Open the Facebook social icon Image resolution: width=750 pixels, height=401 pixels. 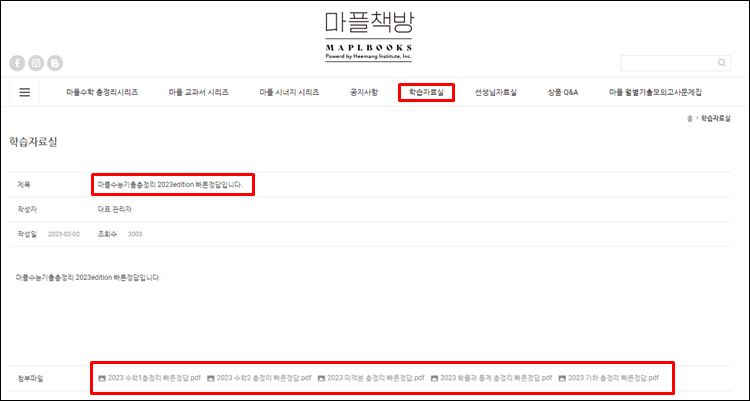(17, 63)
